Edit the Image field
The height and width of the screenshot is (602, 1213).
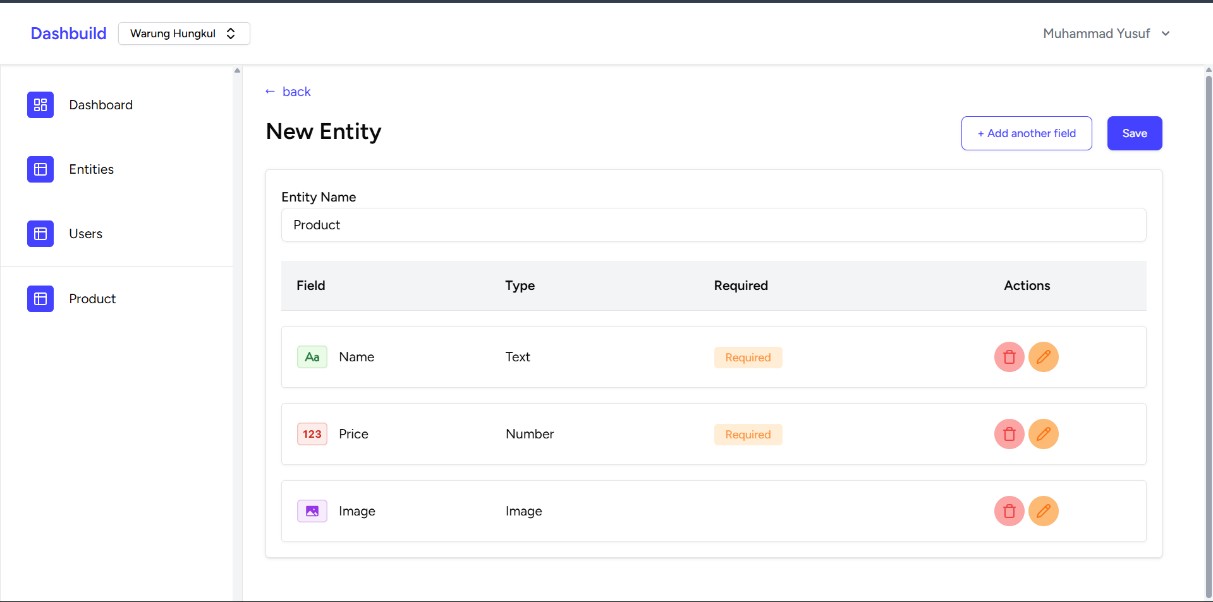(x=1043, y=511)
